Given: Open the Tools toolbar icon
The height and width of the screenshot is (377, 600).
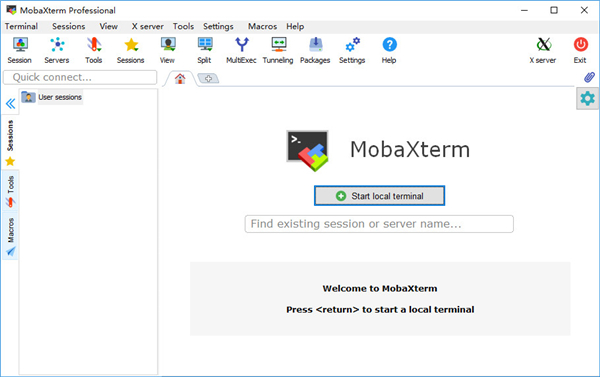Looking at the screenshot, I should tap(93, 50).
